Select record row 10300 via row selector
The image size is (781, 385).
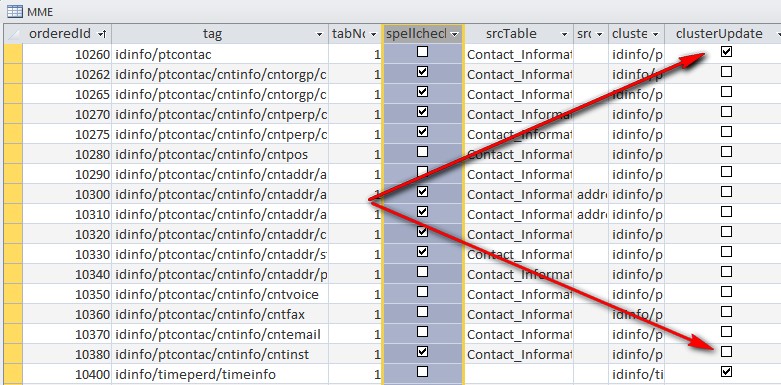[13, 194]
